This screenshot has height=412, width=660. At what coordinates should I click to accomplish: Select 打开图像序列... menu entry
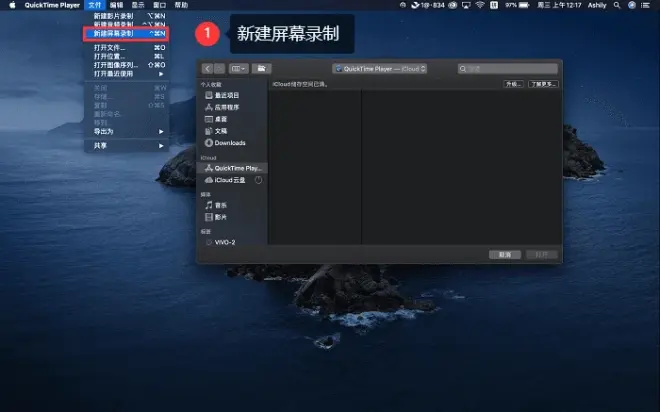[x=126, y=65]
